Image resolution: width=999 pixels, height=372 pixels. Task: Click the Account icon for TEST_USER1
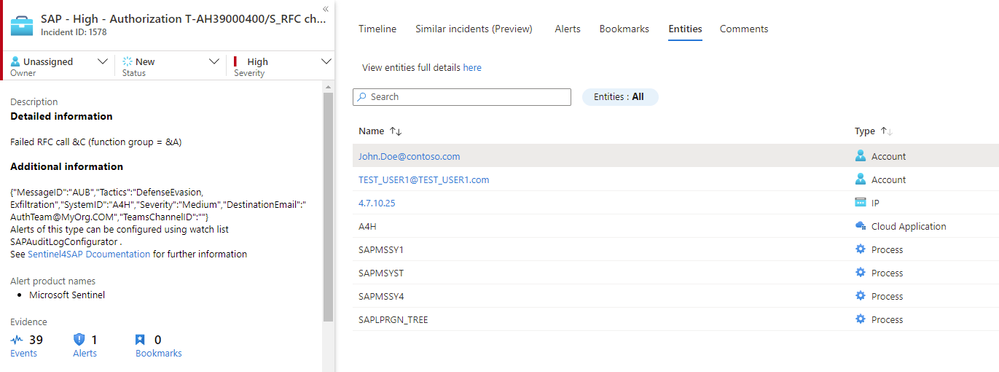(861, 180)
